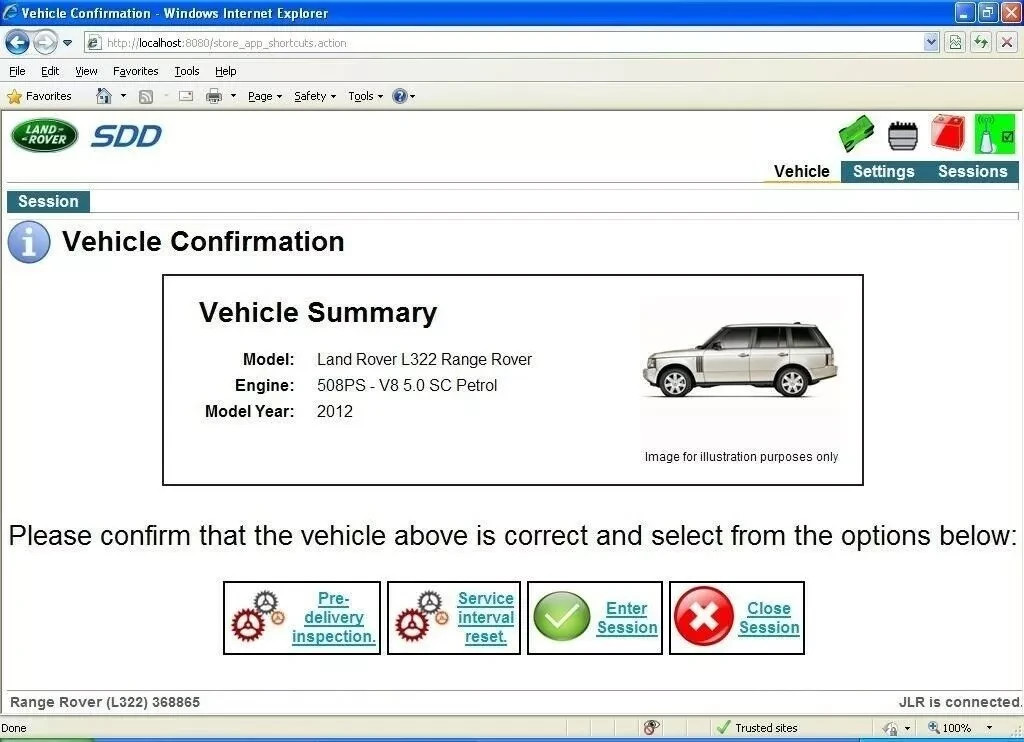Open the Page command dropdown
This screenshot has height=742, width=1024.
[264, 96]
